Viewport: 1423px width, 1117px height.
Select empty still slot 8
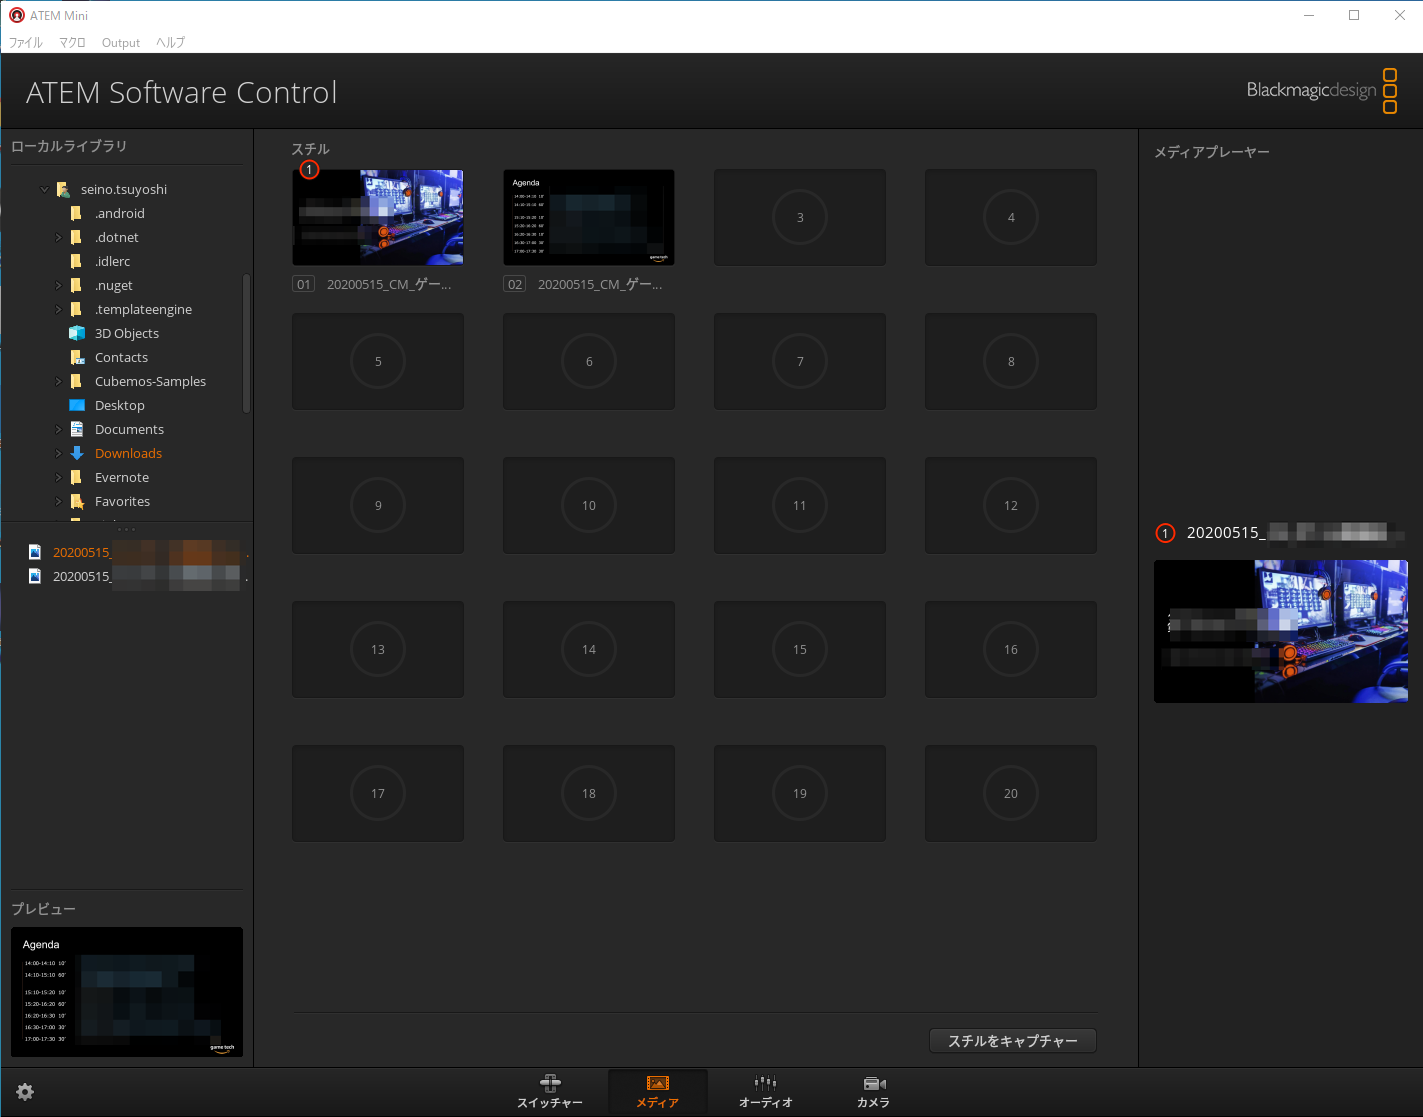click(1011, 361)
